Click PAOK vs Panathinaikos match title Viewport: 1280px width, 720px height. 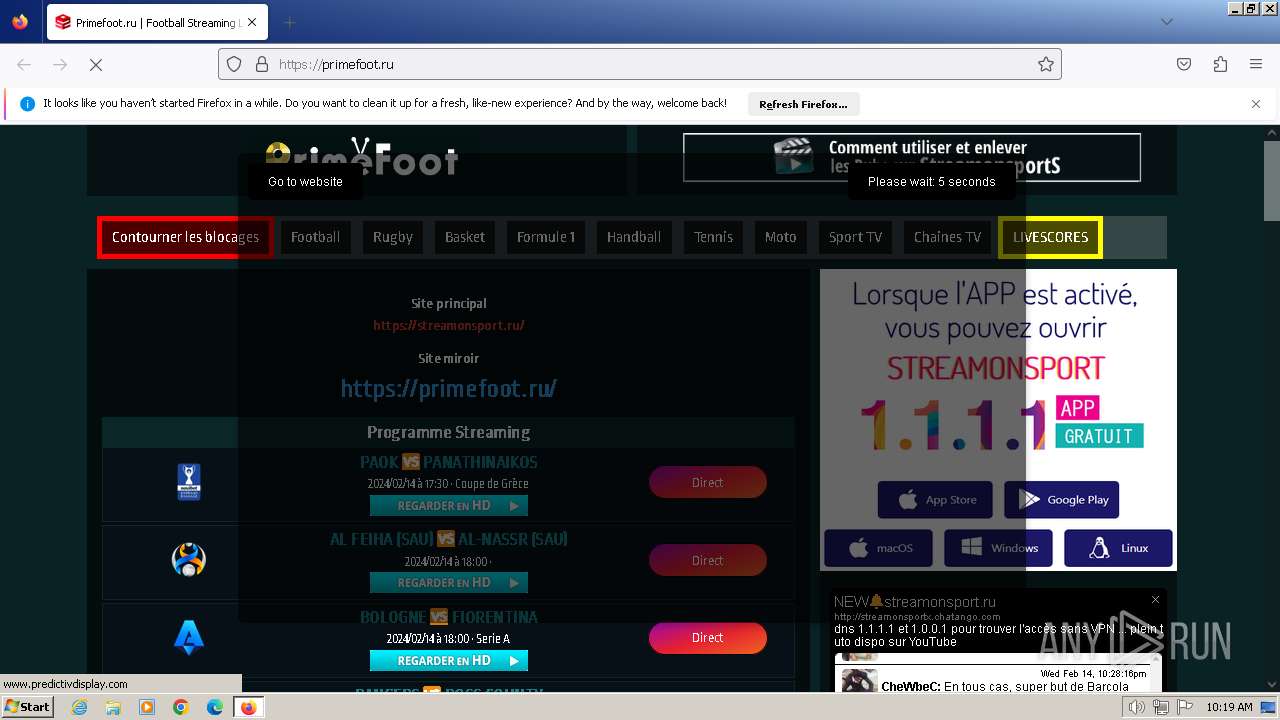click(x=449, y=462)
